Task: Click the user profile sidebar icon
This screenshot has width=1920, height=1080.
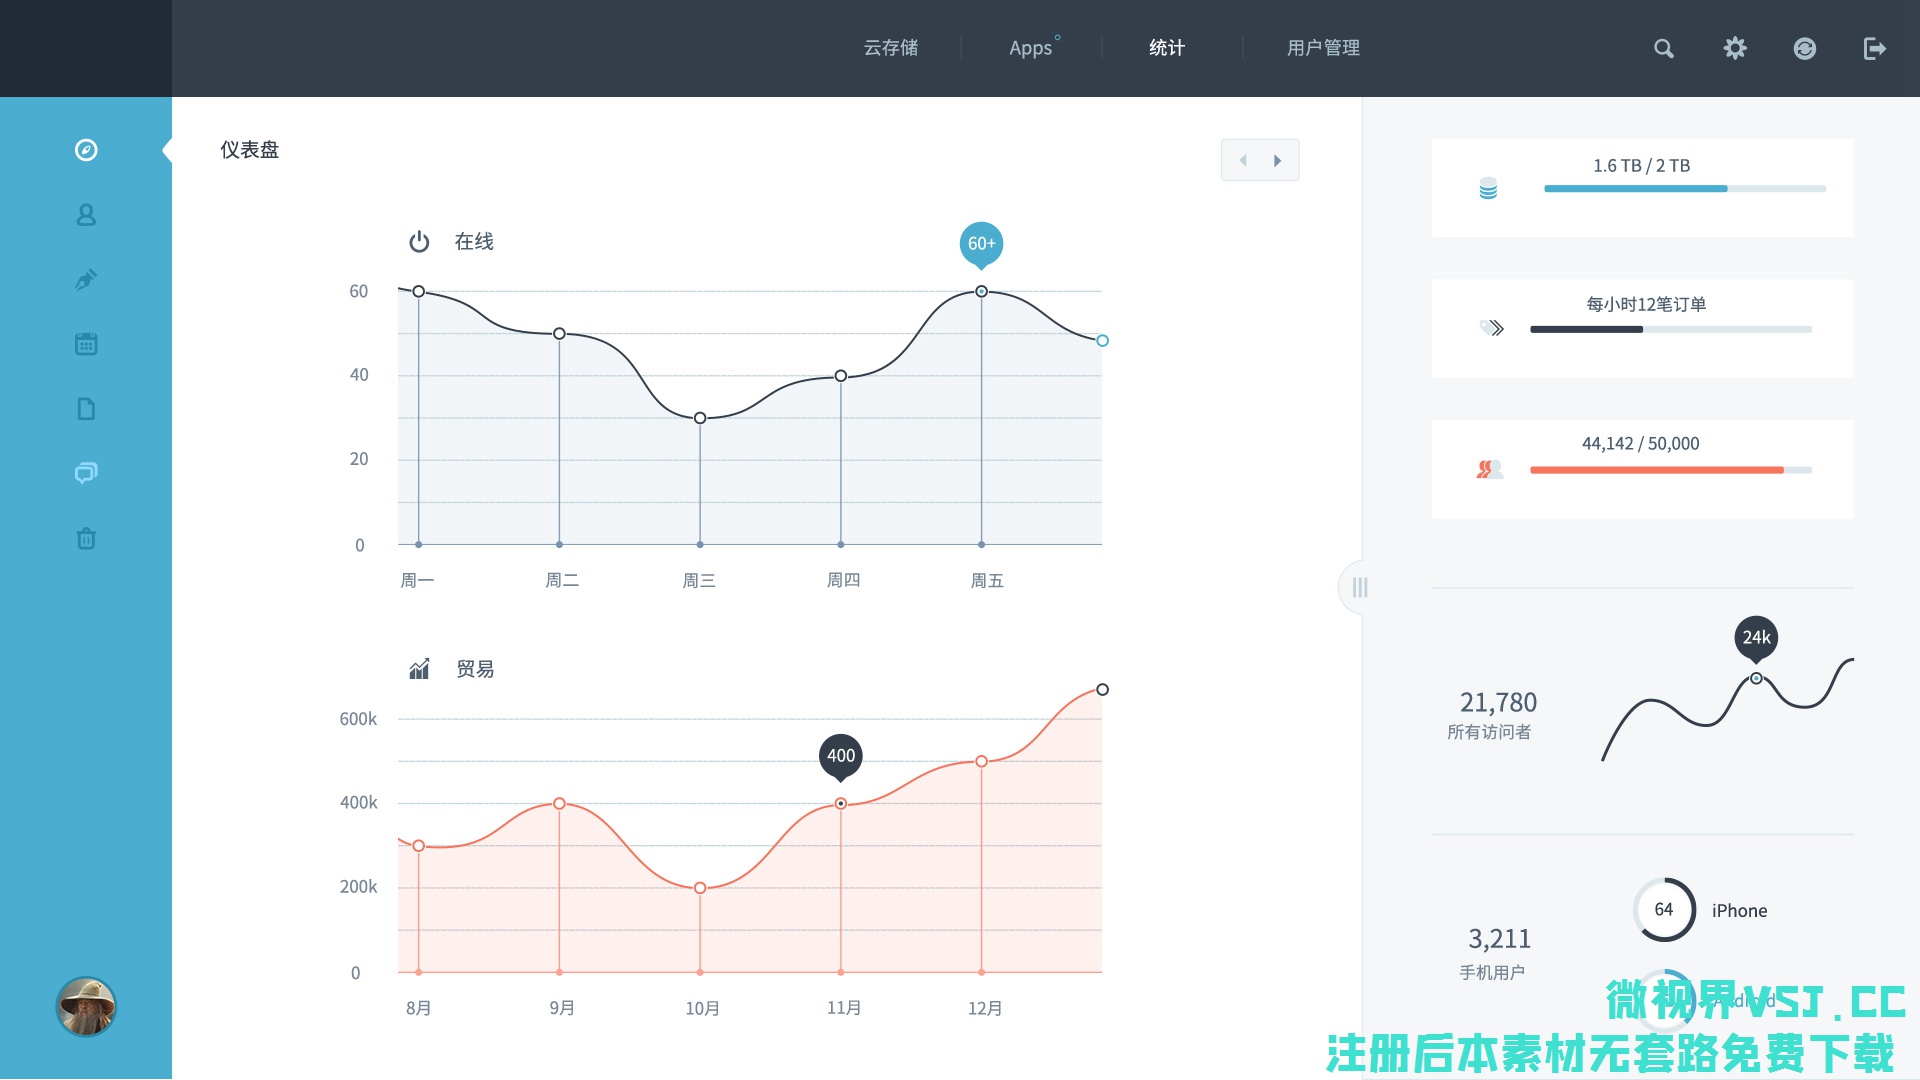Action: (86, 215)
